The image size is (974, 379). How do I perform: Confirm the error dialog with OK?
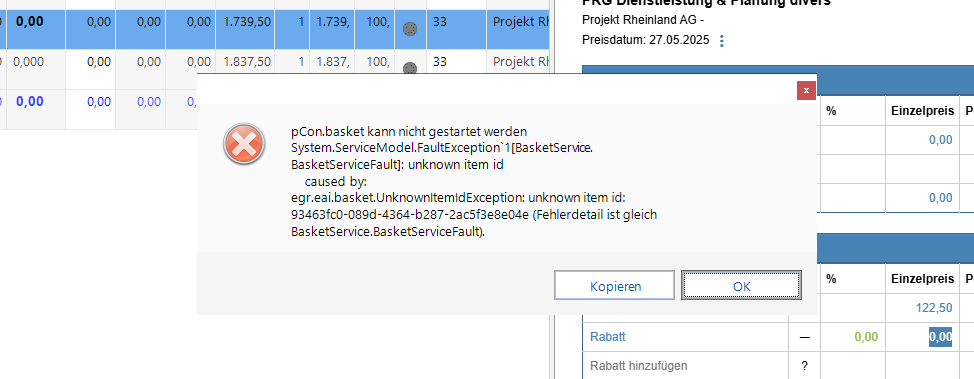[741, 286]
